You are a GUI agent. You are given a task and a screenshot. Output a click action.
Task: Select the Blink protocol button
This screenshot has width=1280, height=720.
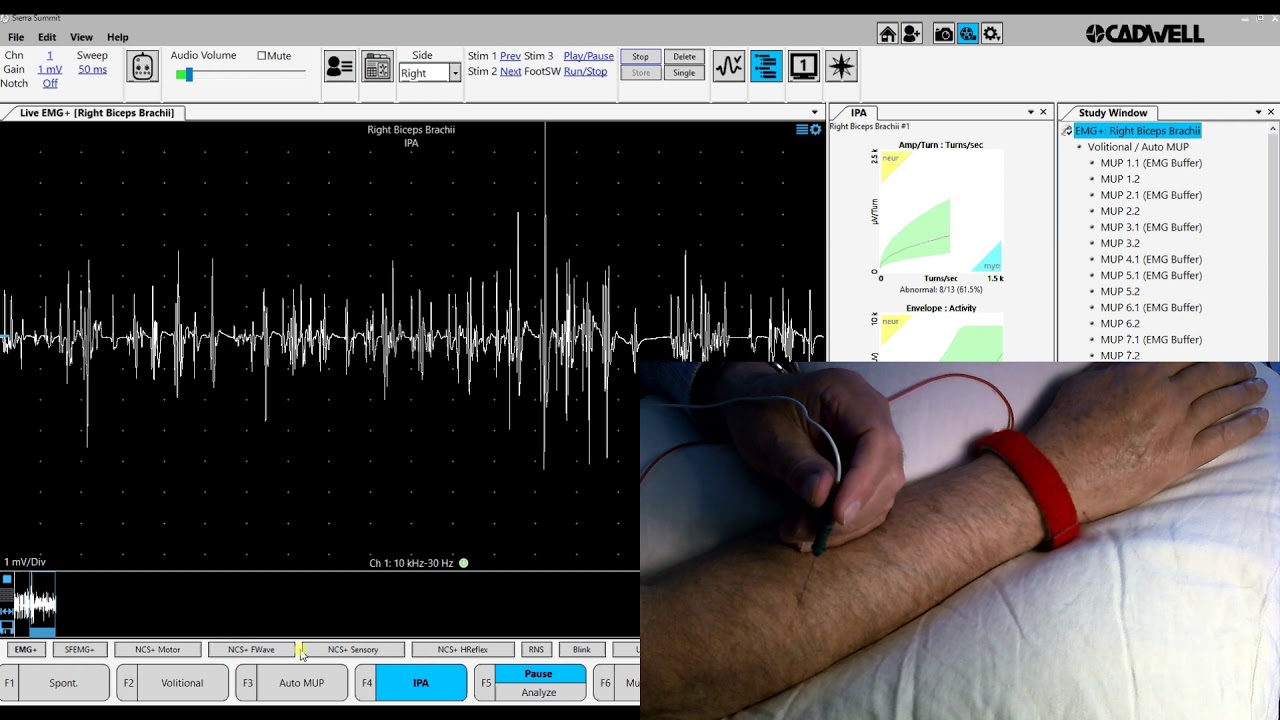tap(581, 650)
